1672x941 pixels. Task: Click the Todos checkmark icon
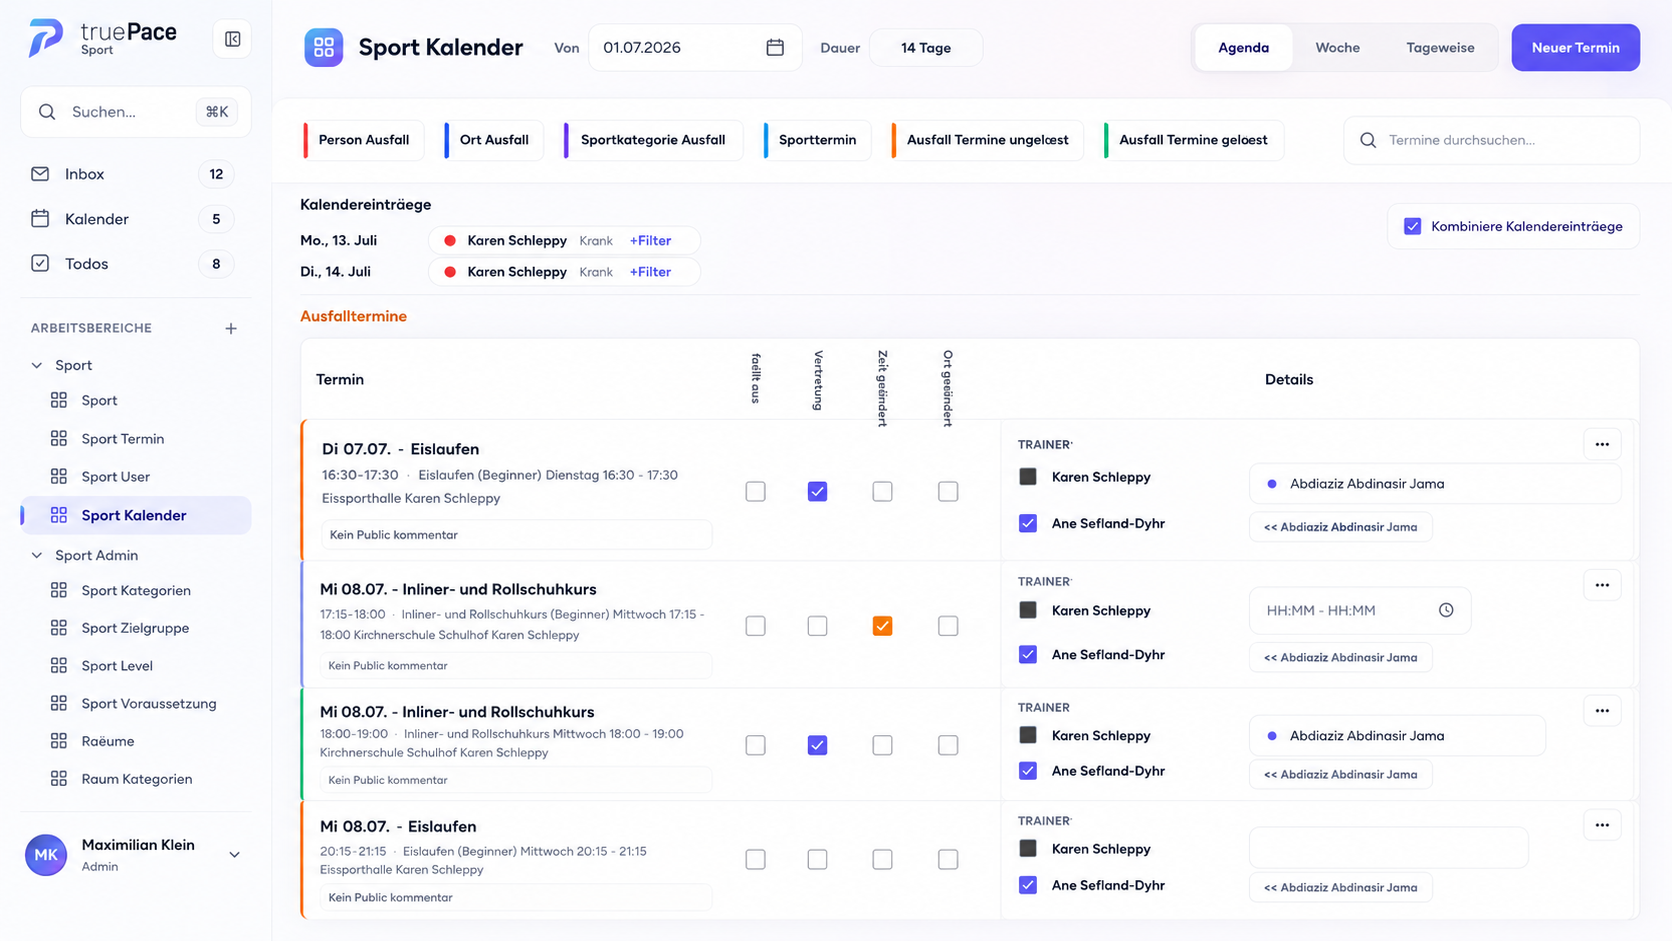coord(40,264)
